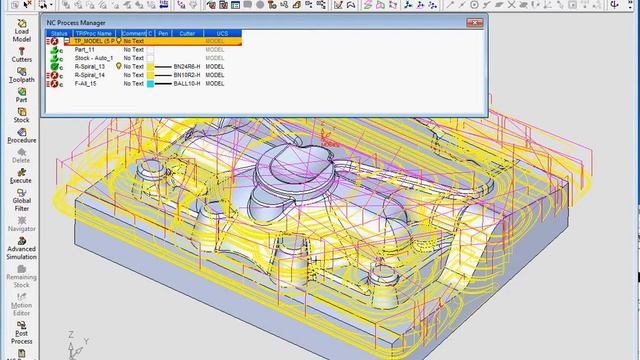Screen dimensions: 640x360
Task: Click the BN24R6-H cutter cell
Action: [x=187, y=67]
